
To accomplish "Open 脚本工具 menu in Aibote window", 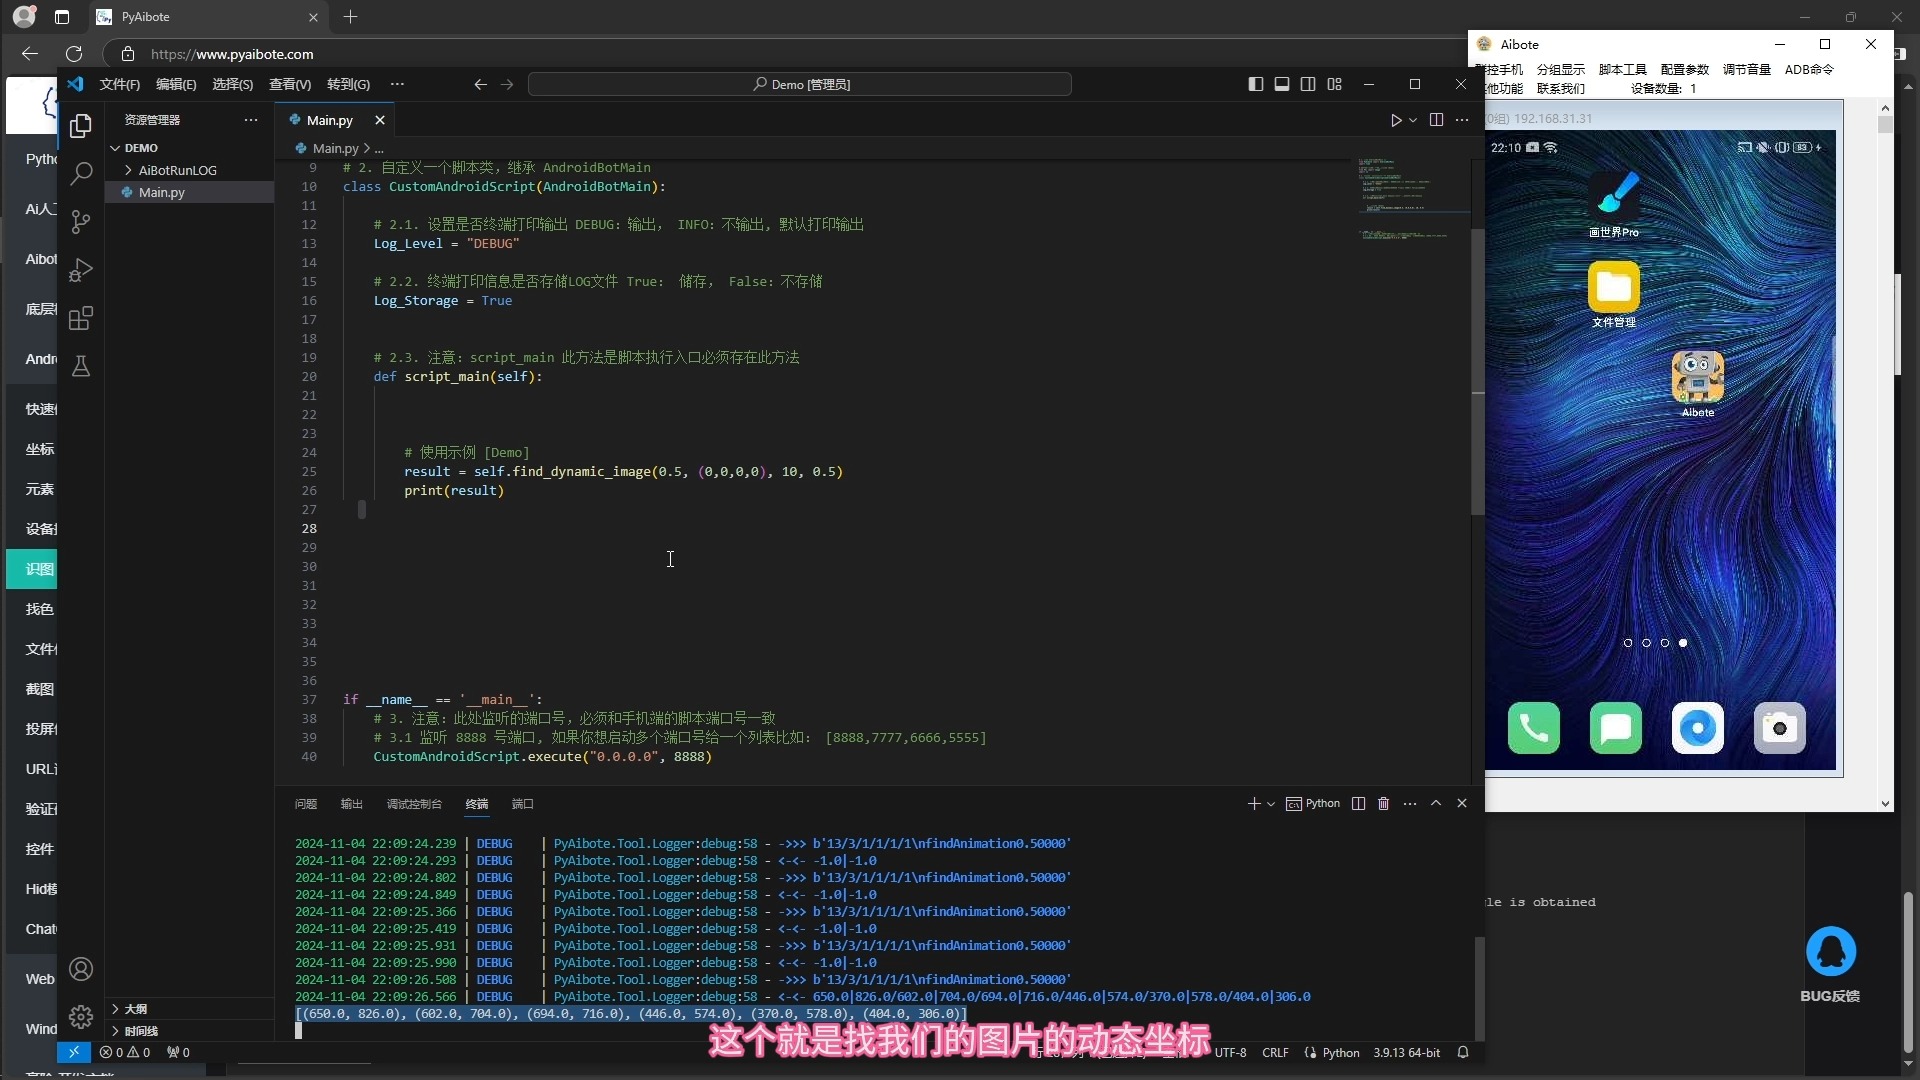I will pos(1622,69).
